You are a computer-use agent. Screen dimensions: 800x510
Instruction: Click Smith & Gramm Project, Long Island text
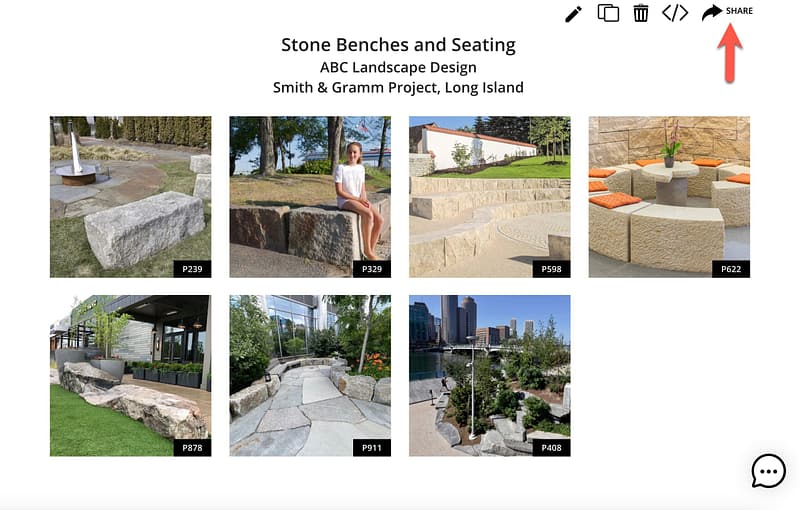point(398,88)
